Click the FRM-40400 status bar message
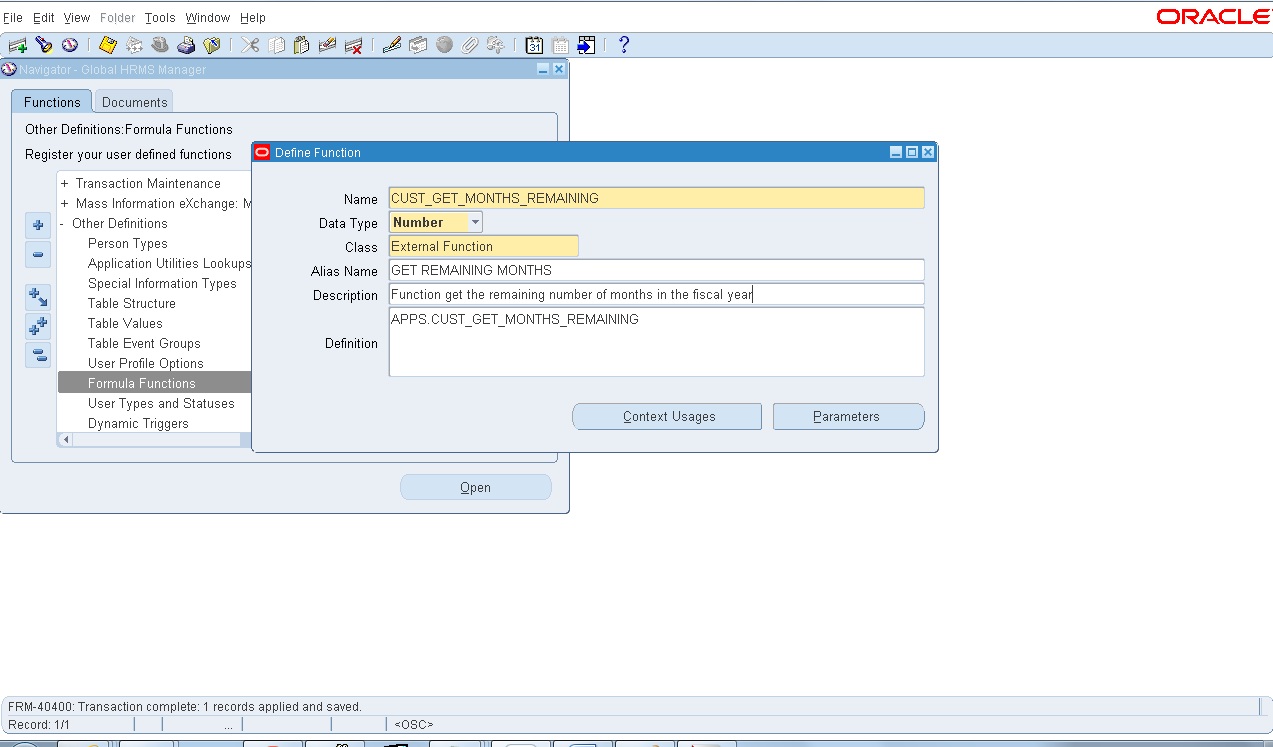1273x747 pixels. [x=185, y=706]
